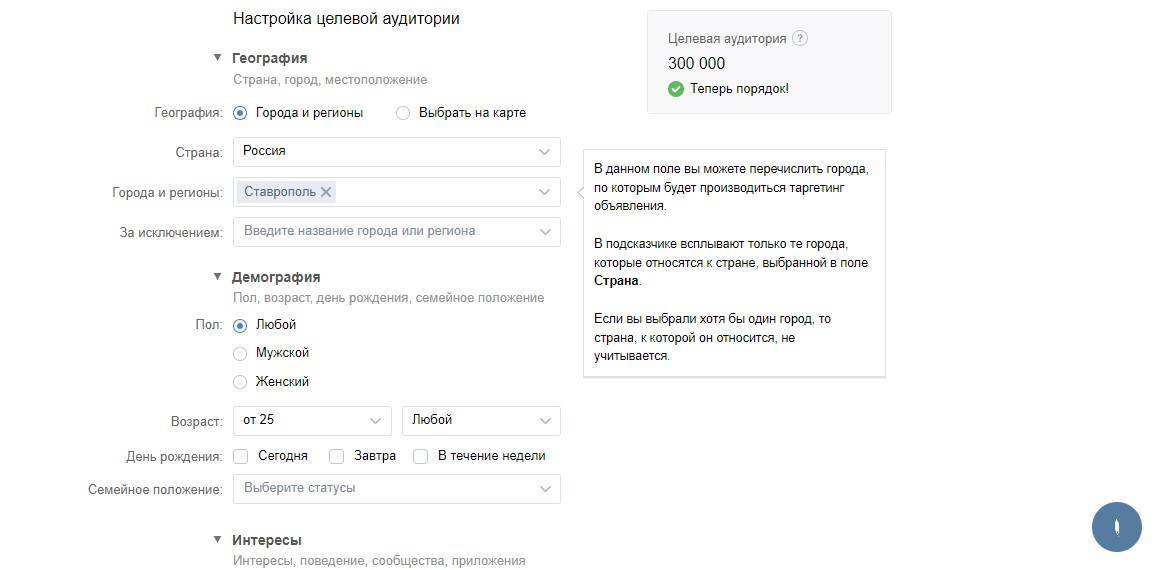Click the green checkmark status icon

[676, 89]
